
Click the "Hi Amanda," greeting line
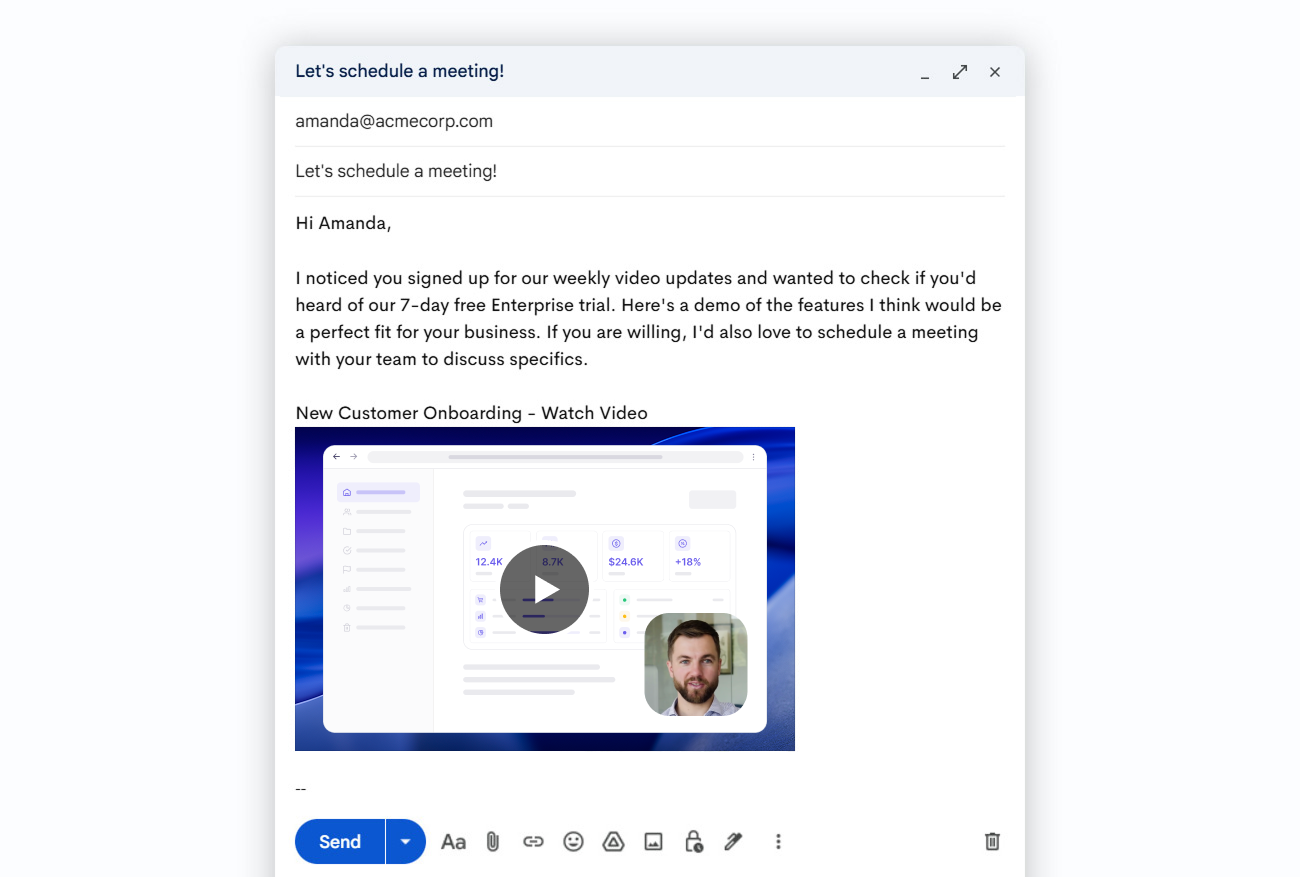343,223
